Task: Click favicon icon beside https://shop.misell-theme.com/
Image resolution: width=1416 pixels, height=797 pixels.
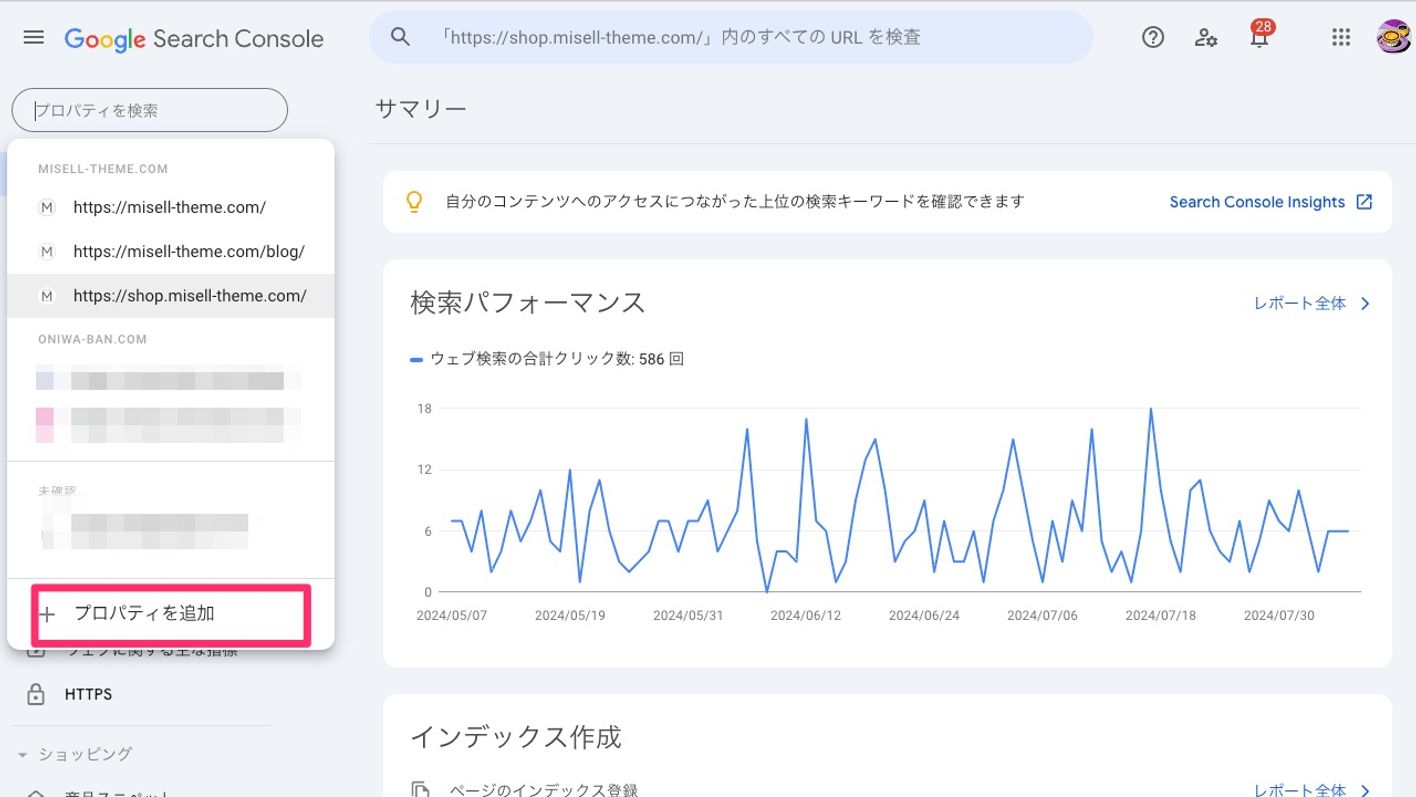Action: 46,296
